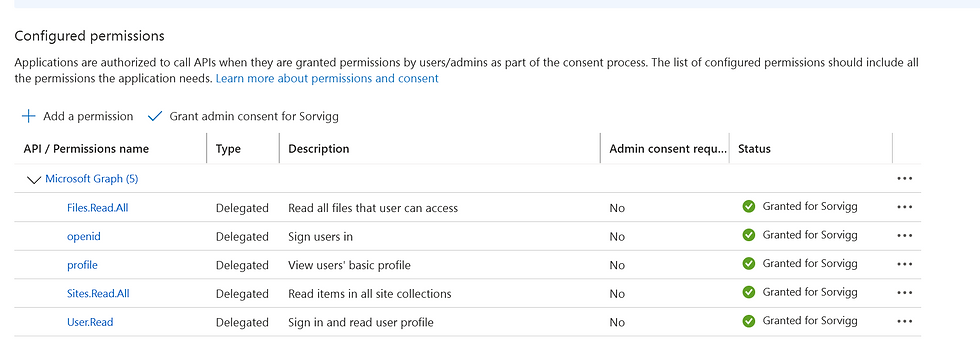Click Grant admin consent for Sorvigg
980x362 pixels.
pyautogui.click(x=243, y=116)
